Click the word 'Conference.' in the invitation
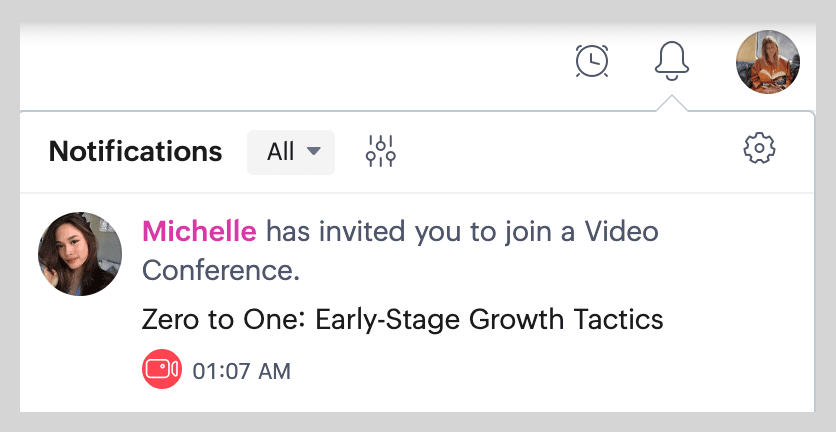The height and width of the screenshot is (432, 836). pyautogui.click(x=221, y=270)
